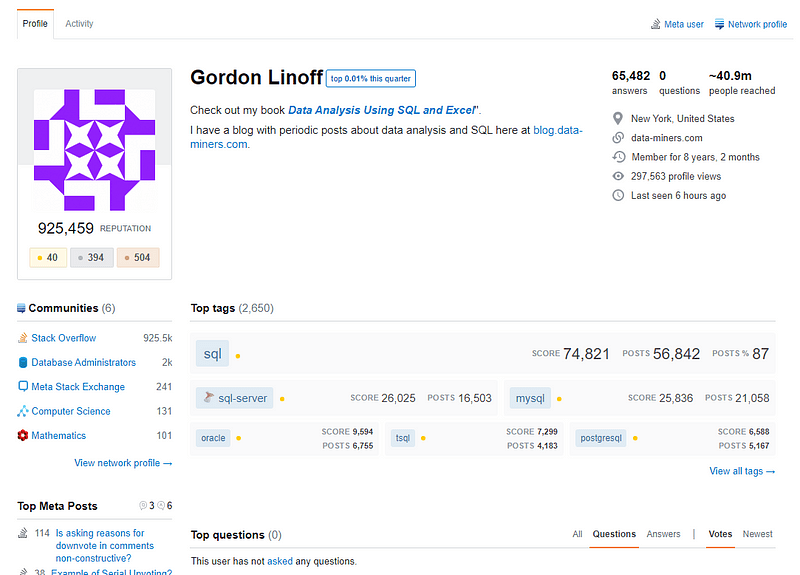
Task: Click the gold badge dot beside tsql tag
Action: click(423, 438)
